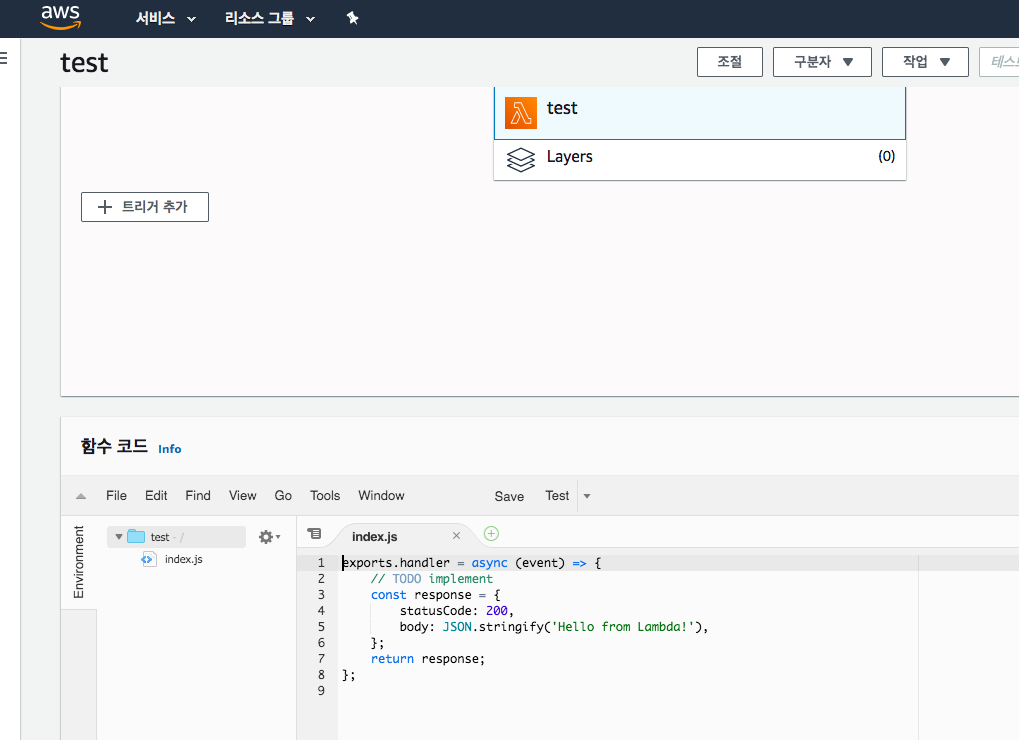Click the tab list icon left of index.js

[315, 533]
